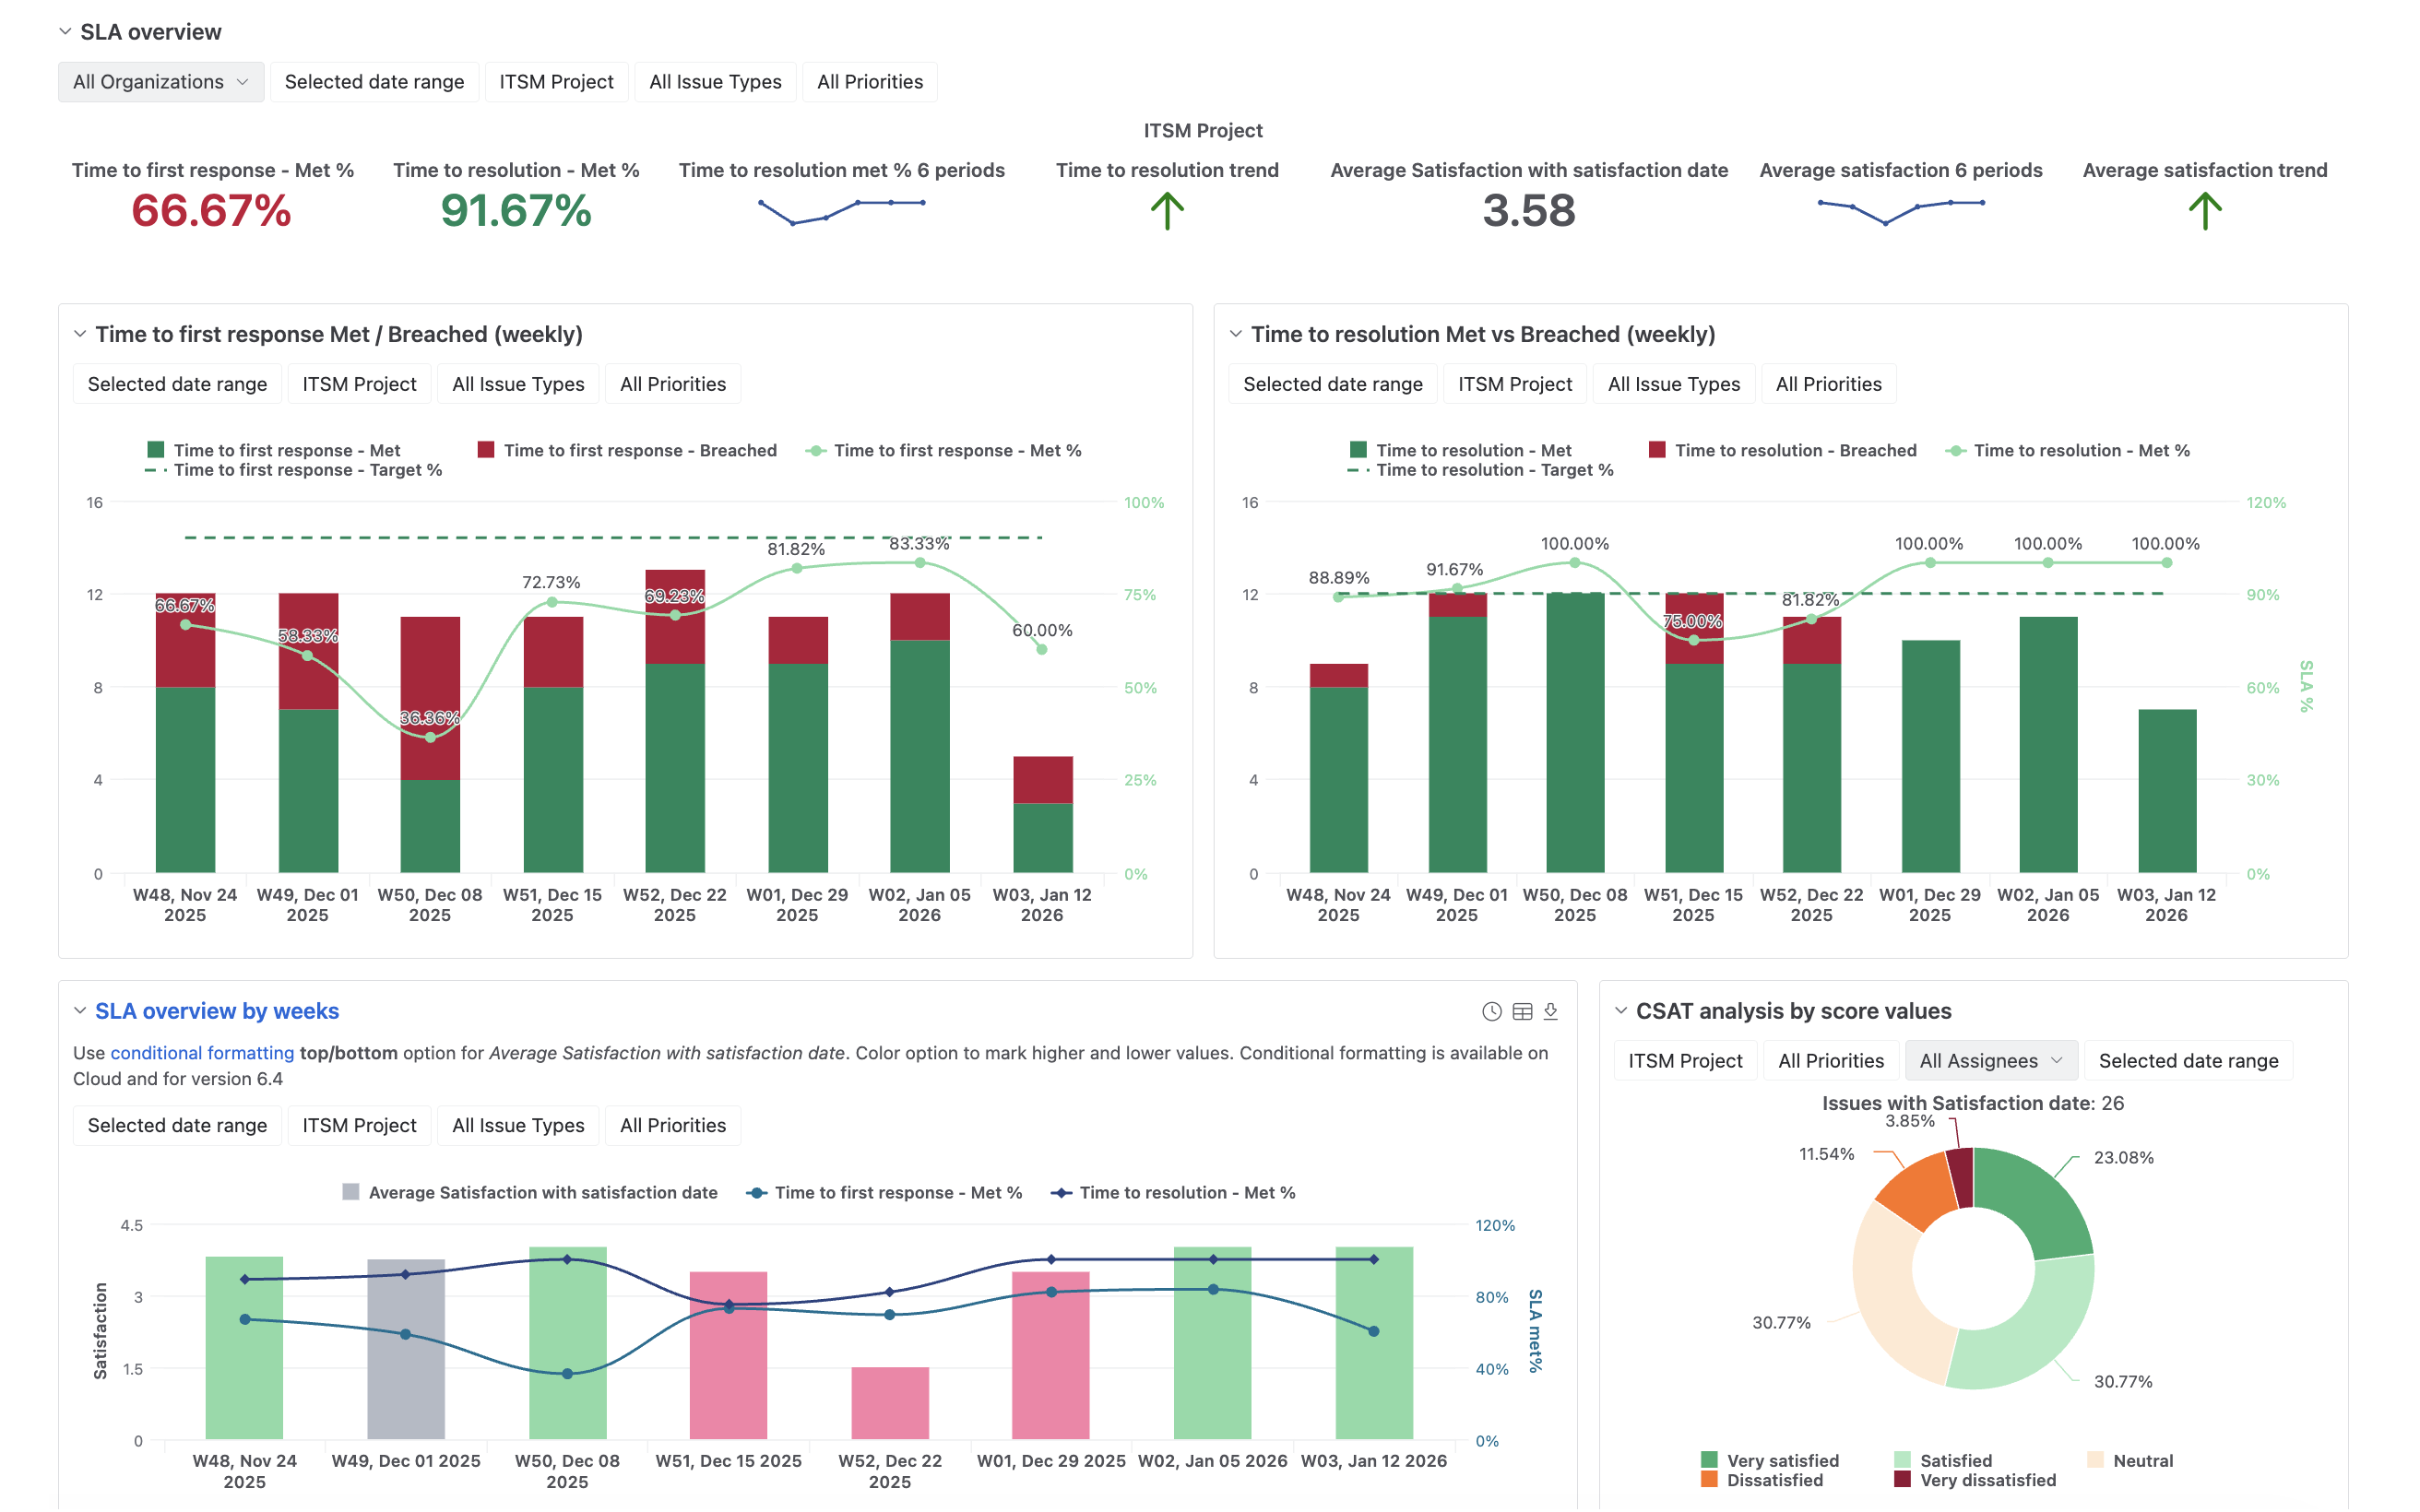This screenshot has height=1512, width=2420.
Task: Collapse the Time to resolution Met vs Breached panel
Action: click(1236, 334)
